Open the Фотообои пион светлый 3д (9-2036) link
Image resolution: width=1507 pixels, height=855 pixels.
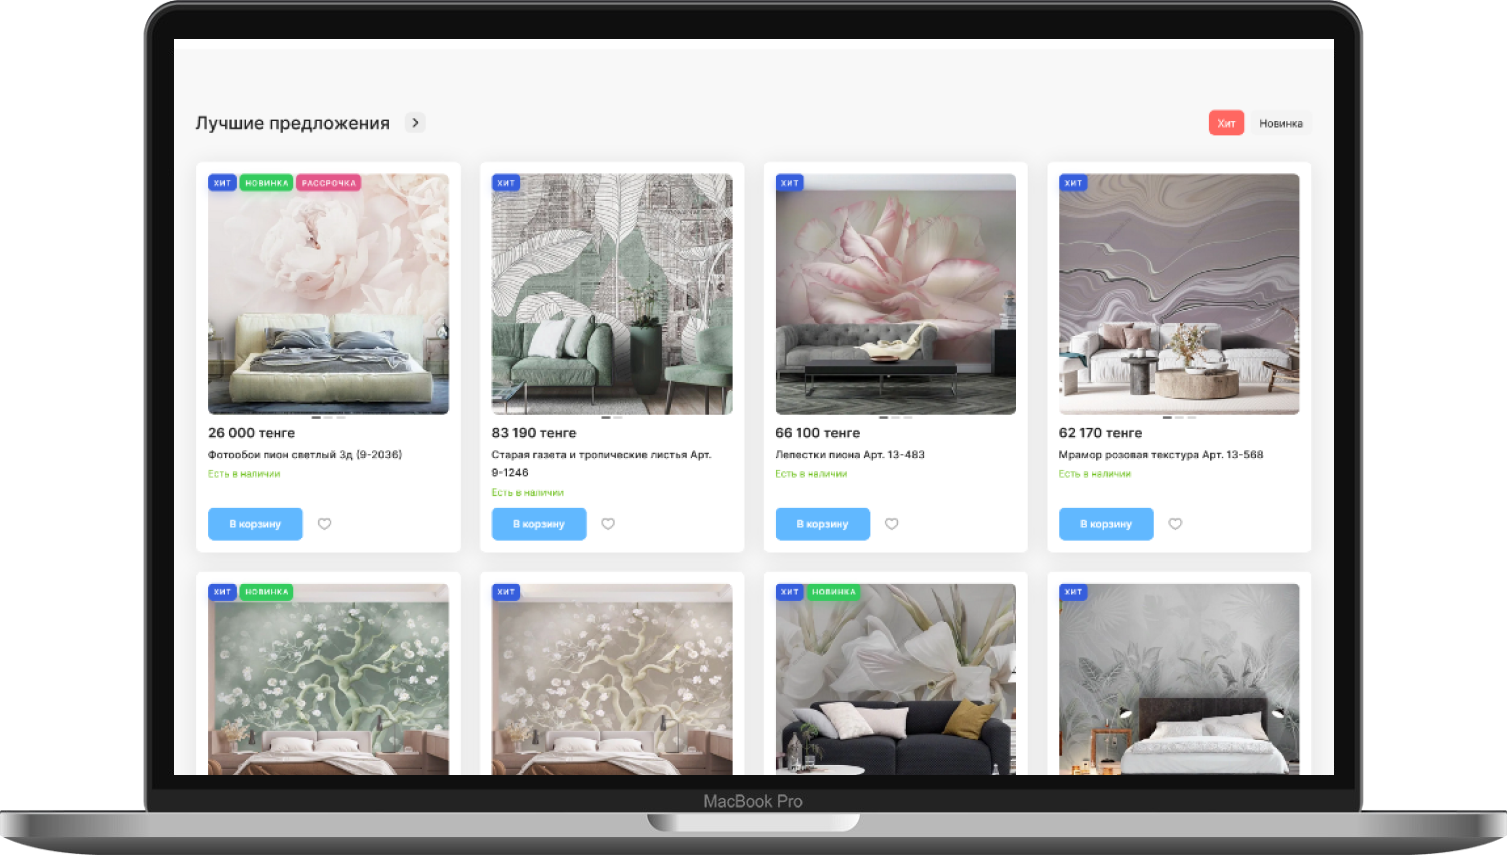tap(305, 455)
